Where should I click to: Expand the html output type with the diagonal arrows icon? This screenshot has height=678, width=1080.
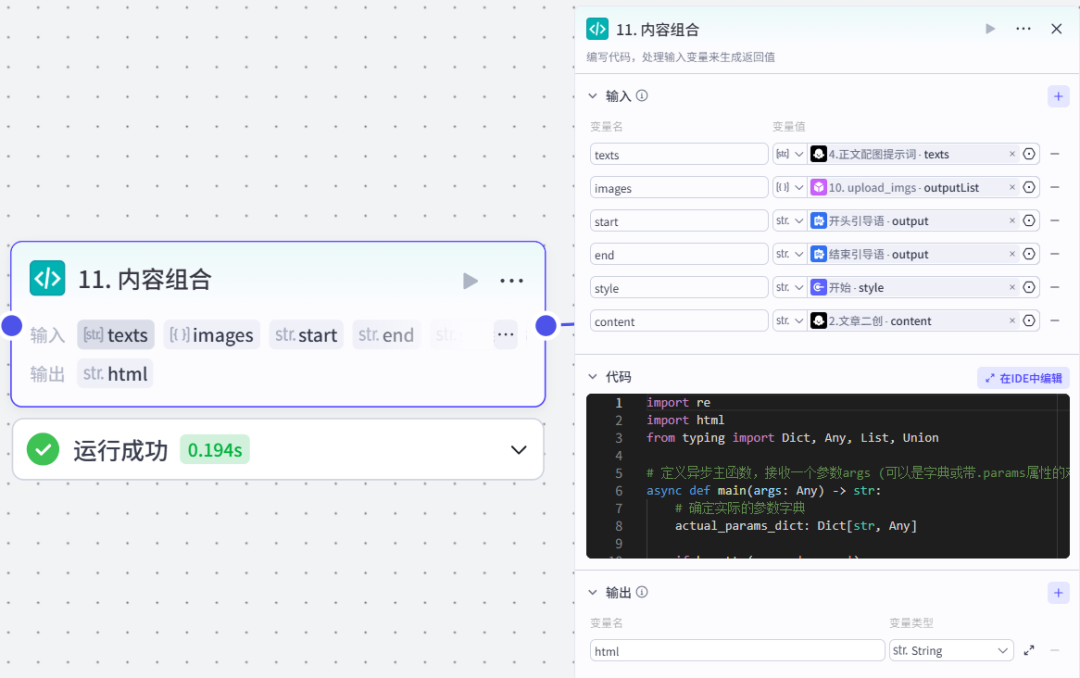[x=1029, y=650]
